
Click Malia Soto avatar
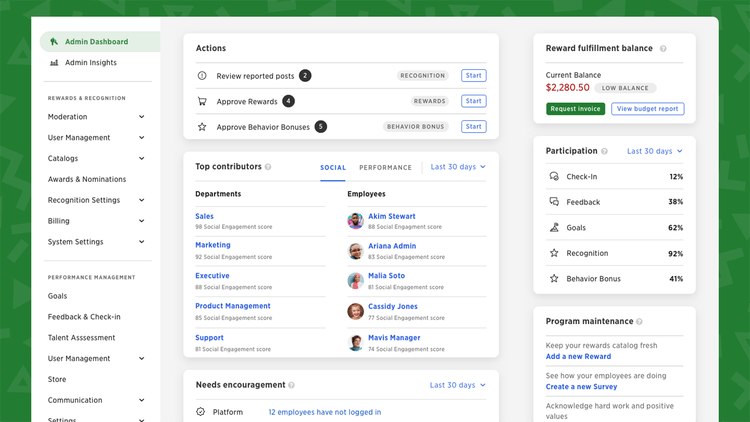click(x=355, y=281)
